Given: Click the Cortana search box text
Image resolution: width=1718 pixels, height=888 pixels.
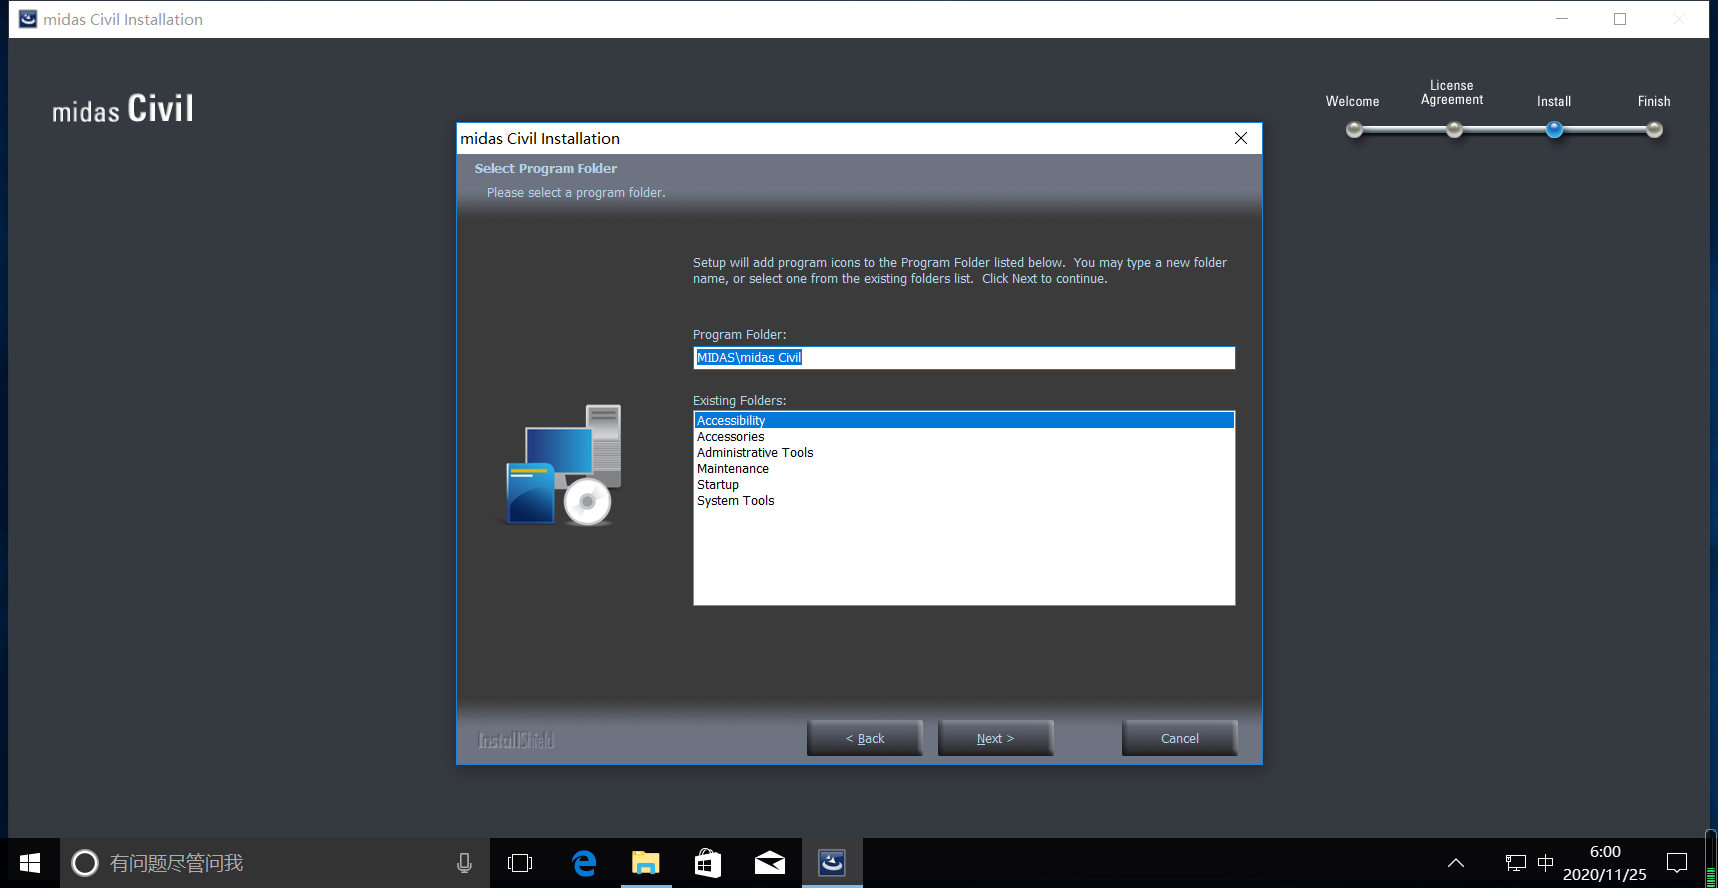Looking at the screenshot, I should 176,863.
